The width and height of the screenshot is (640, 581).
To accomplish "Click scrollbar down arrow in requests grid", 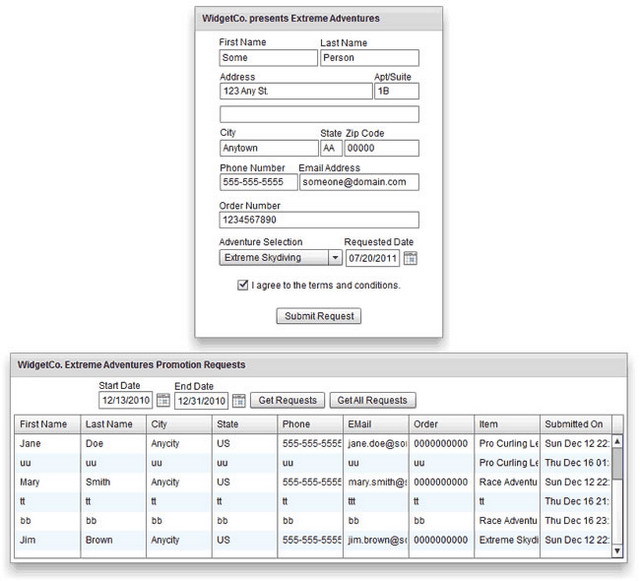I will click(618, 551).
